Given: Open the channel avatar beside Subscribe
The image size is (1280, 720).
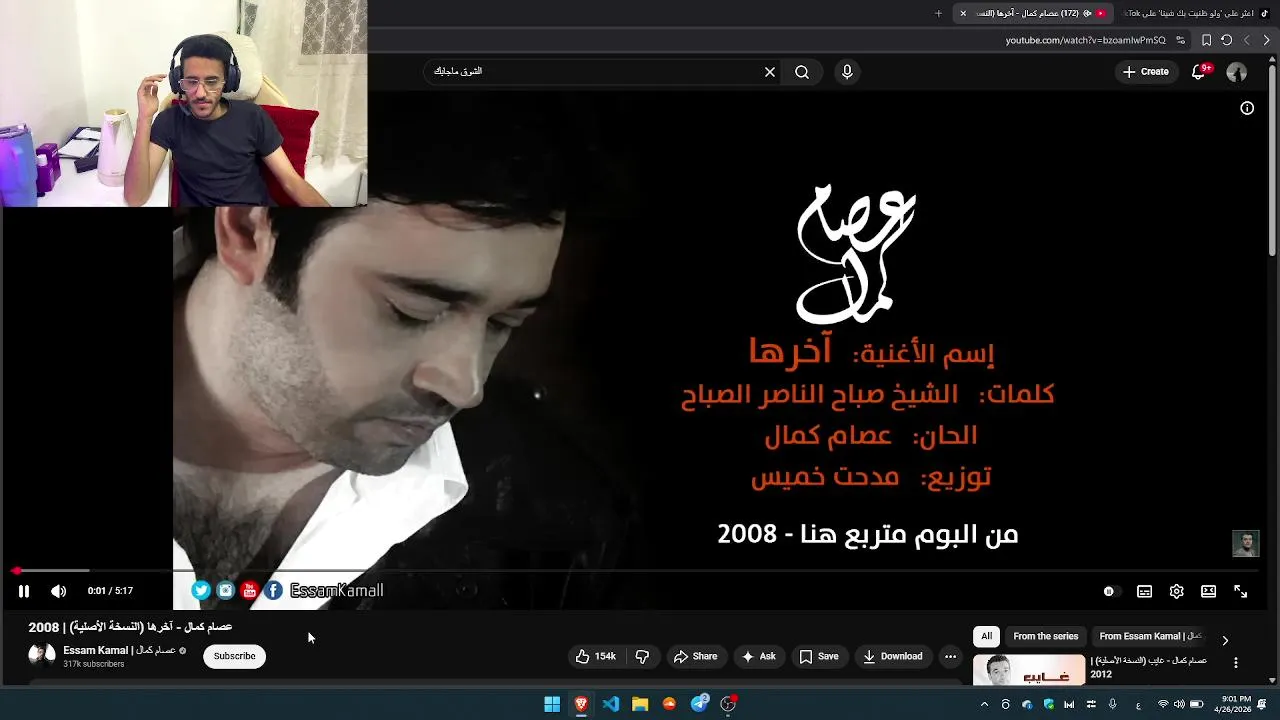Looking at the screenshot, I should (42, 655).
